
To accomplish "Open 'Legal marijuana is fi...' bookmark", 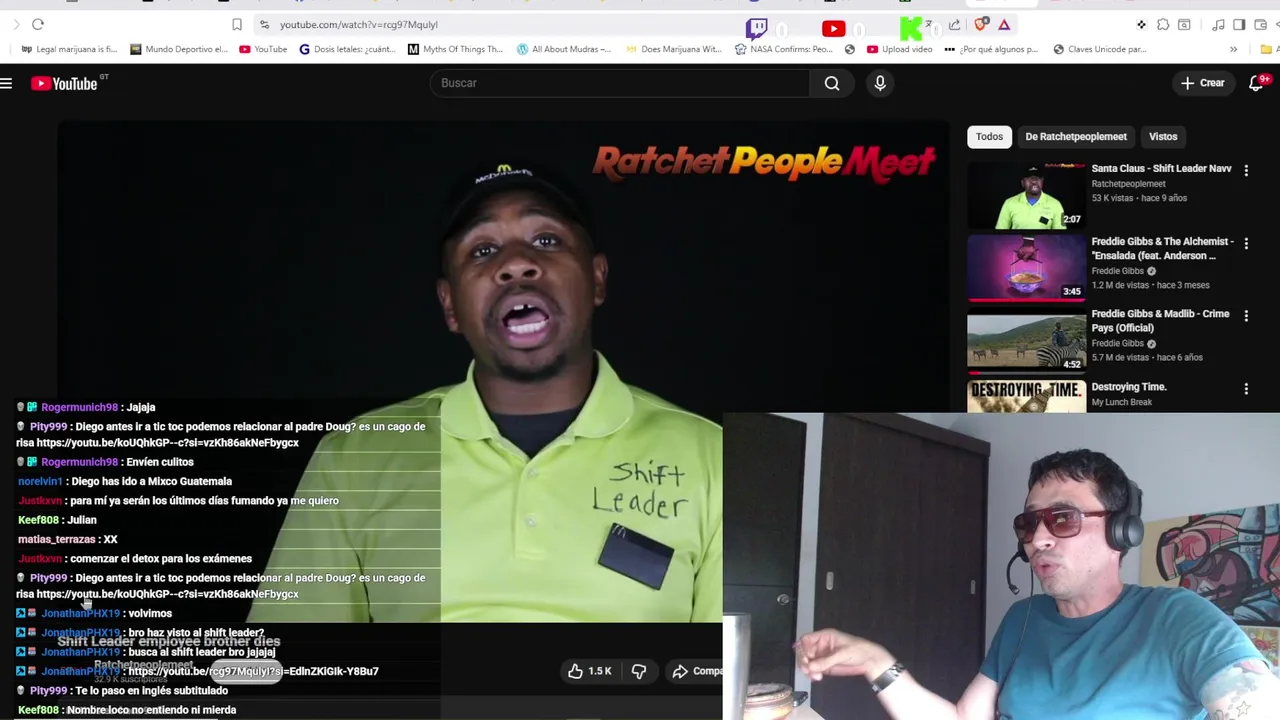I will click(69, 49).
